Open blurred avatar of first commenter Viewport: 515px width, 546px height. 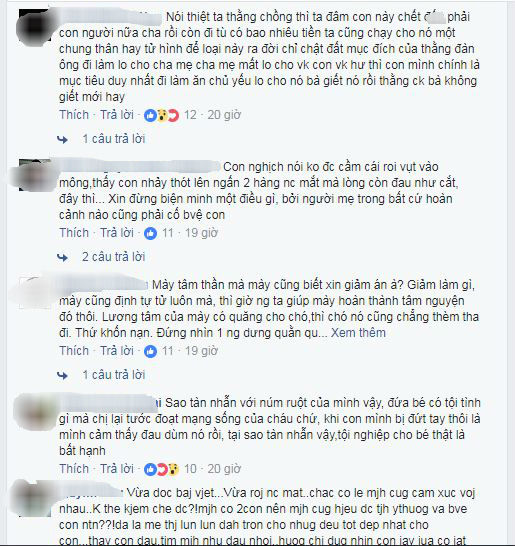coord(35,26)
